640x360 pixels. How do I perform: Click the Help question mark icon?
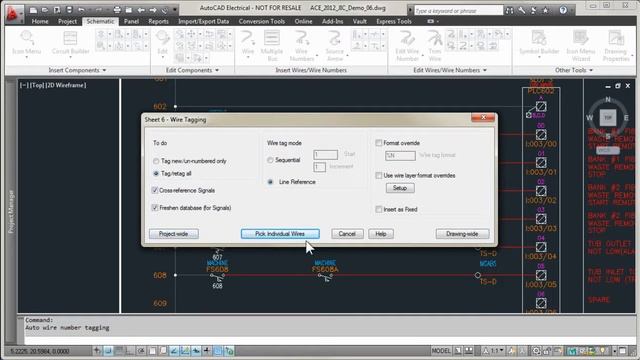click(563, 11)
